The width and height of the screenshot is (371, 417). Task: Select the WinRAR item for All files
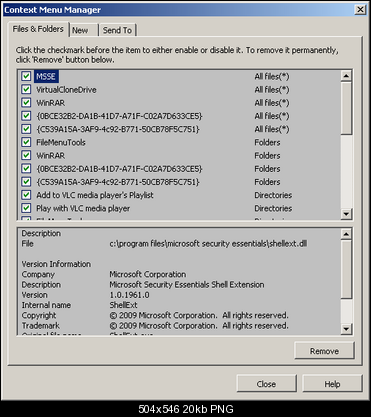point(51,103)
